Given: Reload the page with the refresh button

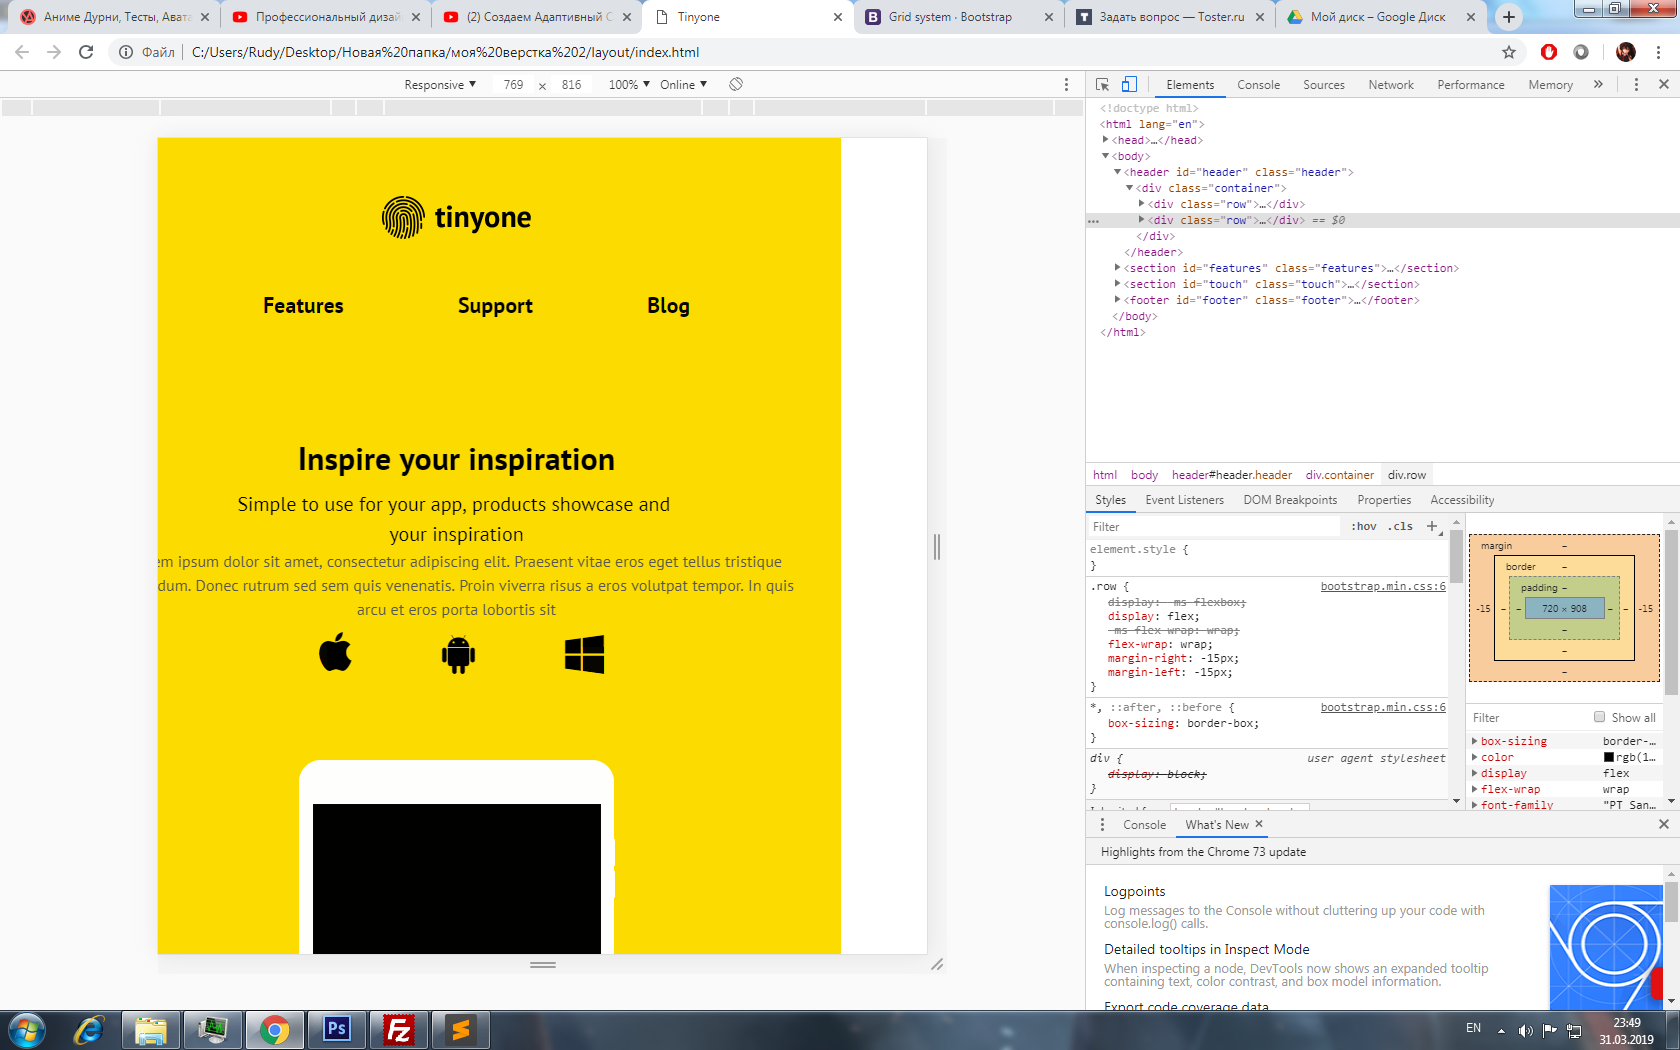Looking at the screenshot, I should pos(86,52).
